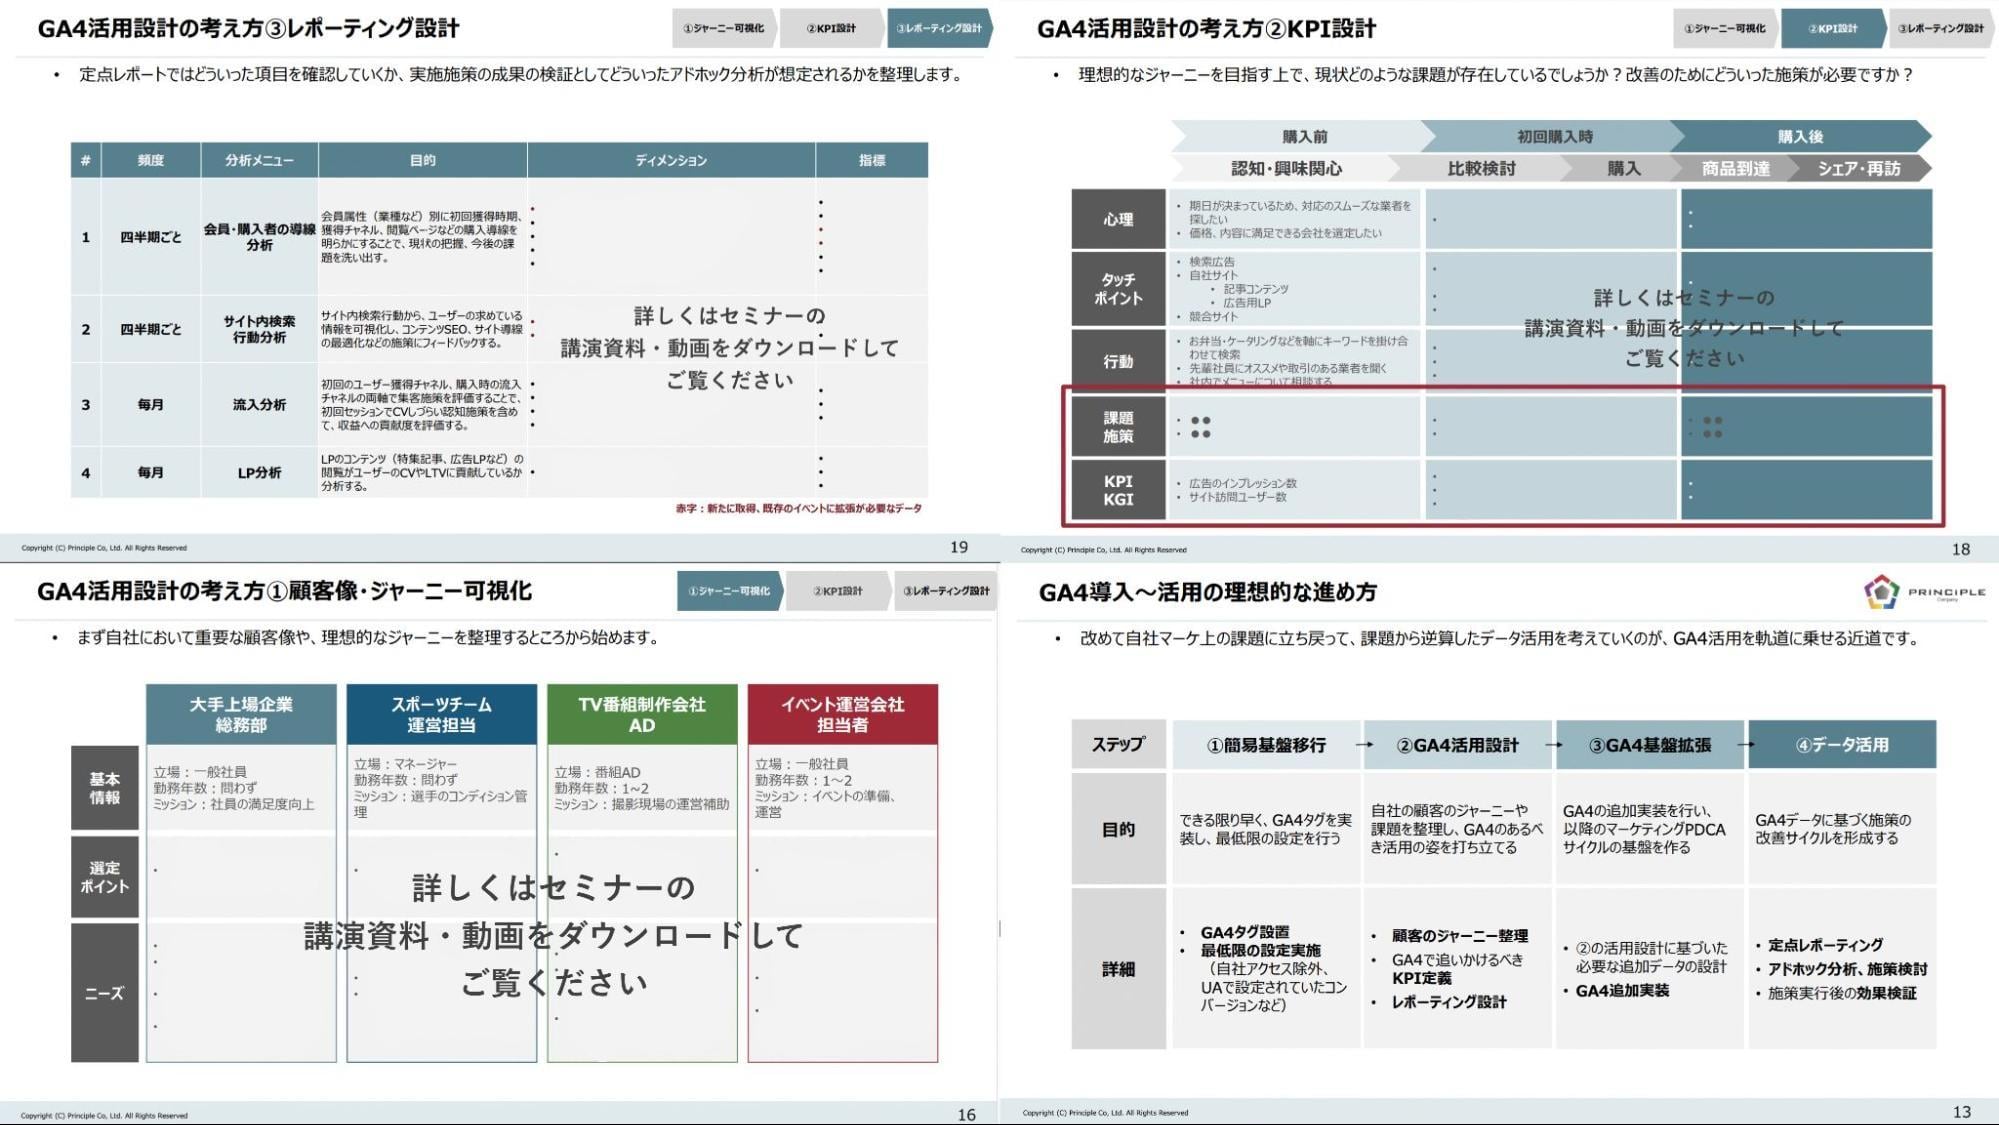Viewport: 1999px width, 1125px height.
Task: Click the 流入分析 menu cell
Action: pyautogui.click(x=259, y=405)
